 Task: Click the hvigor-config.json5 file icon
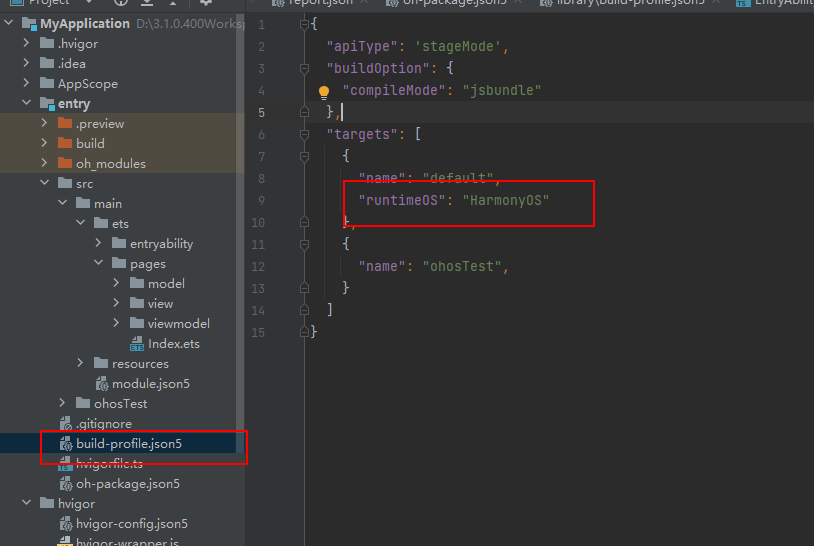[x=65, y=524]
